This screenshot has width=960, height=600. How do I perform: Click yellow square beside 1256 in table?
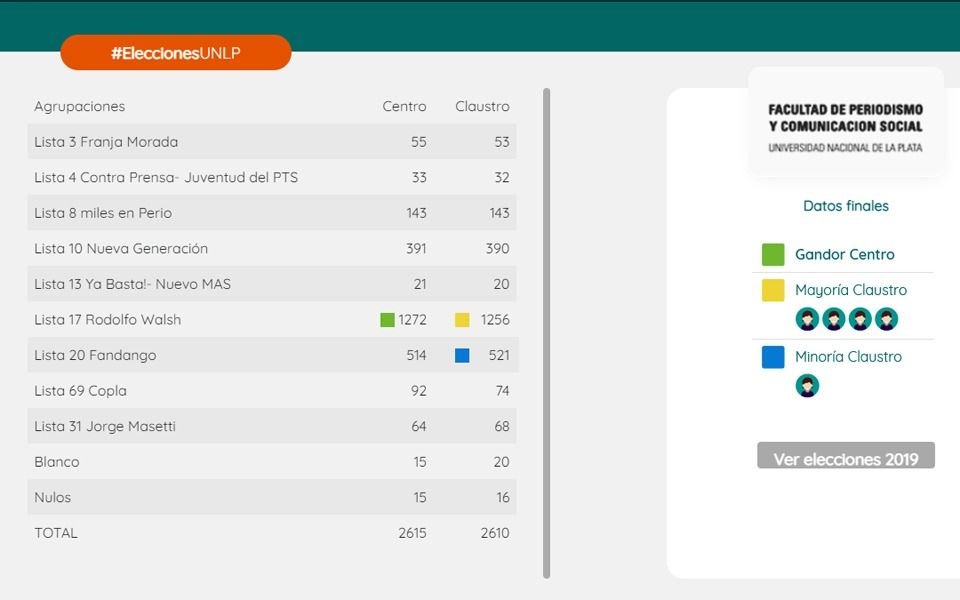[462, 320]
